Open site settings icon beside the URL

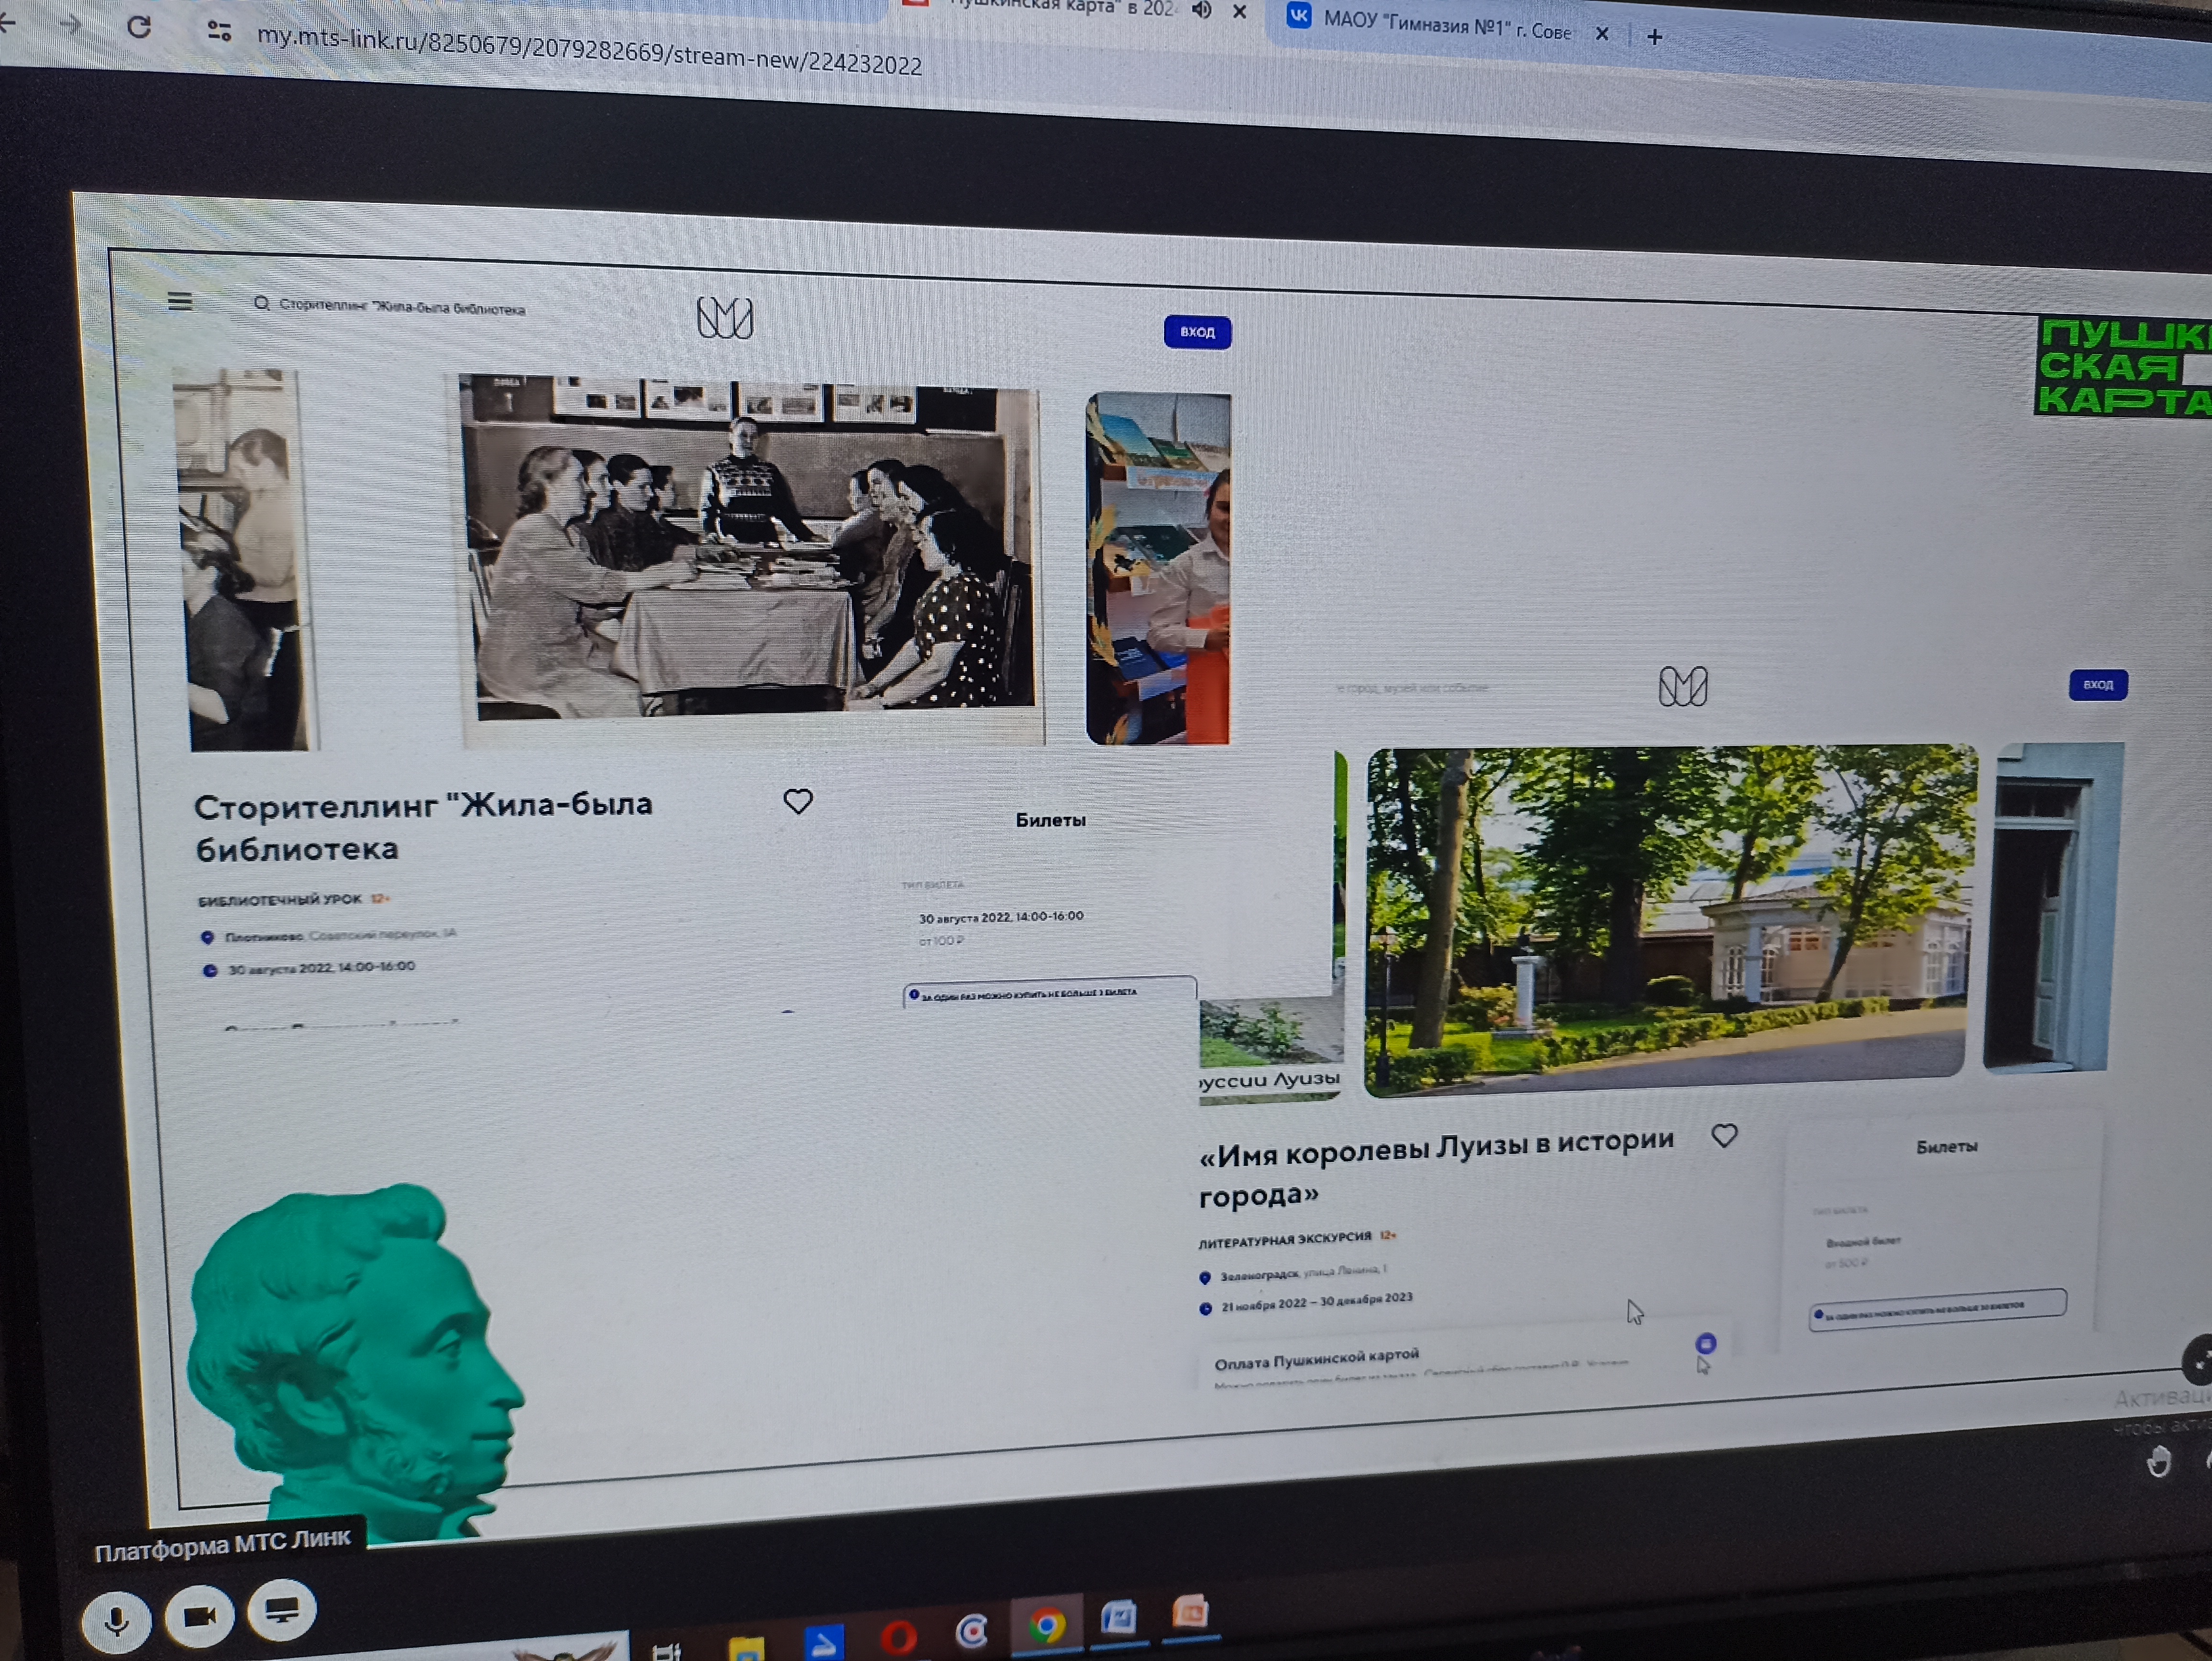219,31
